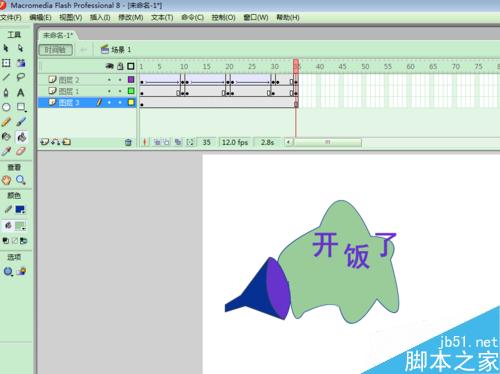The image size is (500, 374).
Task: Click the back arrow in the edit bar
Action: pos(83,50)
